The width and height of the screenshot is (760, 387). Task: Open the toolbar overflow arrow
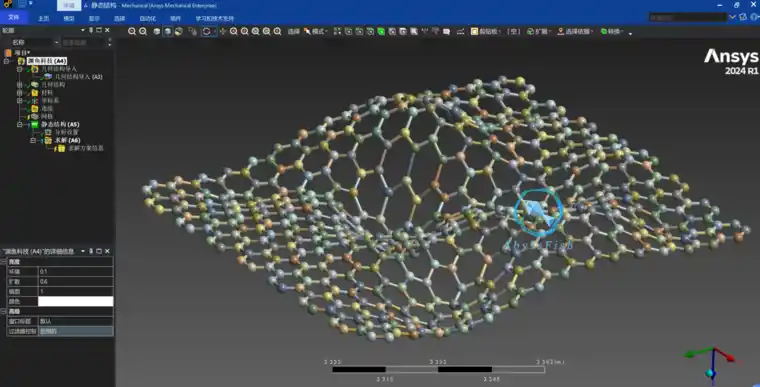pos(630,33)
